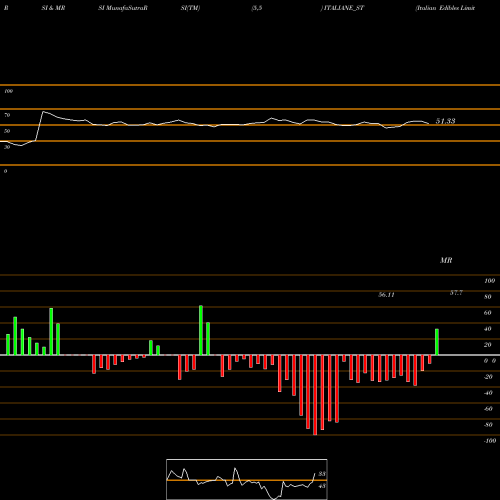Image resolution: width=500 pixels, height=500 pixels.
Task: Select the 'SI(TM)' header label
Action: coord(190,8)
